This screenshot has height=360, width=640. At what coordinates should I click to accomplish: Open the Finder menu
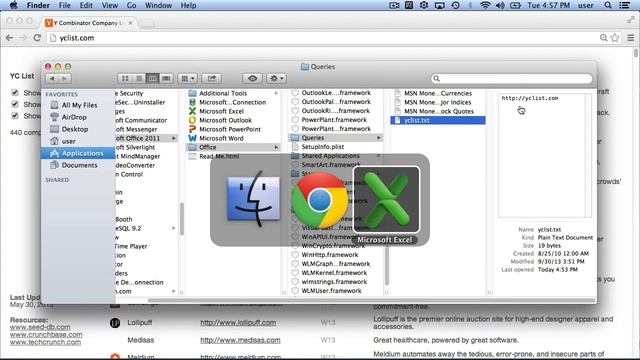pos(38,5)
